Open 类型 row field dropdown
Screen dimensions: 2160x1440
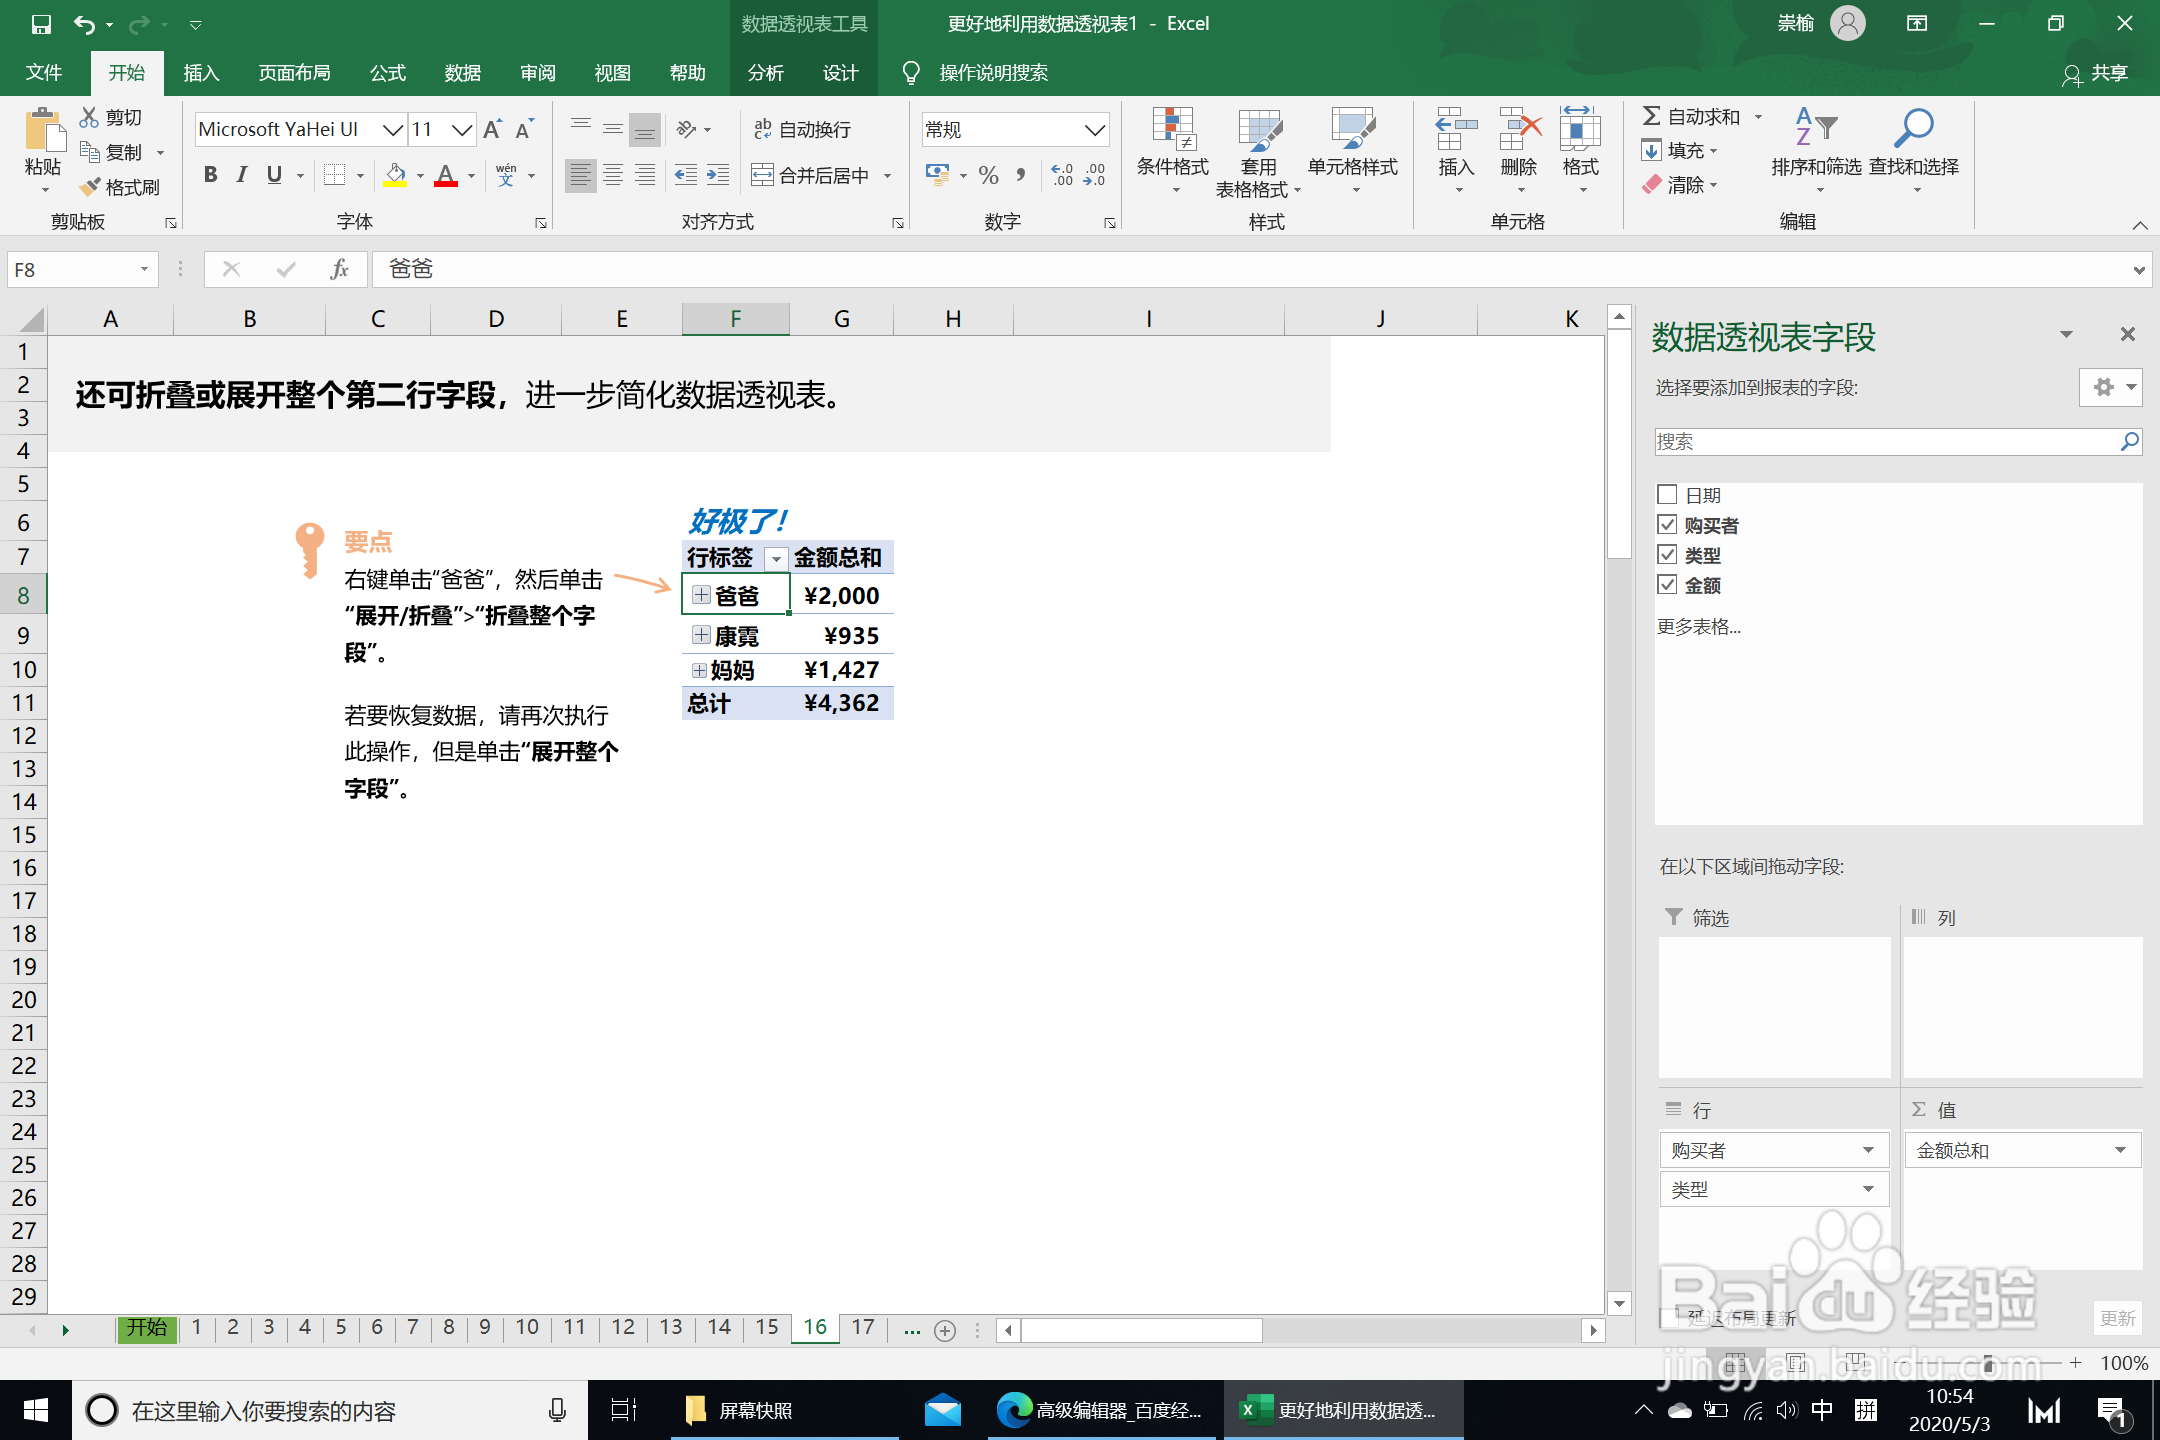(x=1868, y=1189)
